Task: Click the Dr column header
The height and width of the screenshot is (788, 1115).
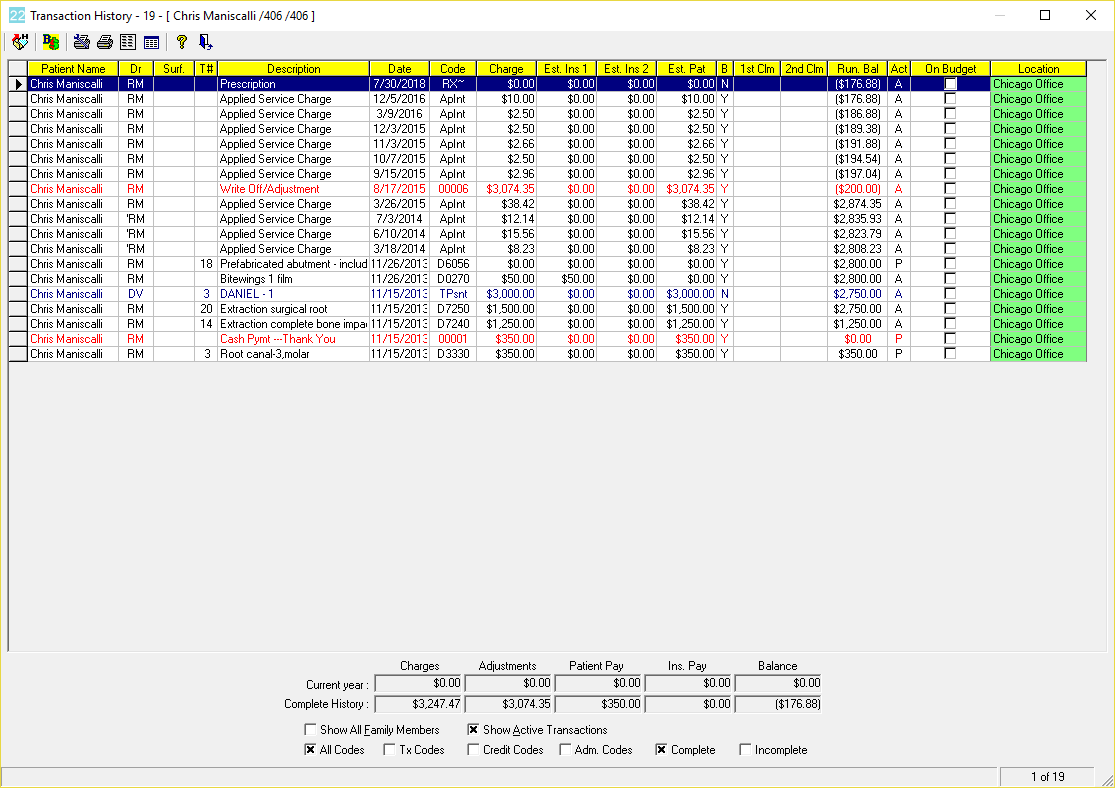Action: pos(136,69)
